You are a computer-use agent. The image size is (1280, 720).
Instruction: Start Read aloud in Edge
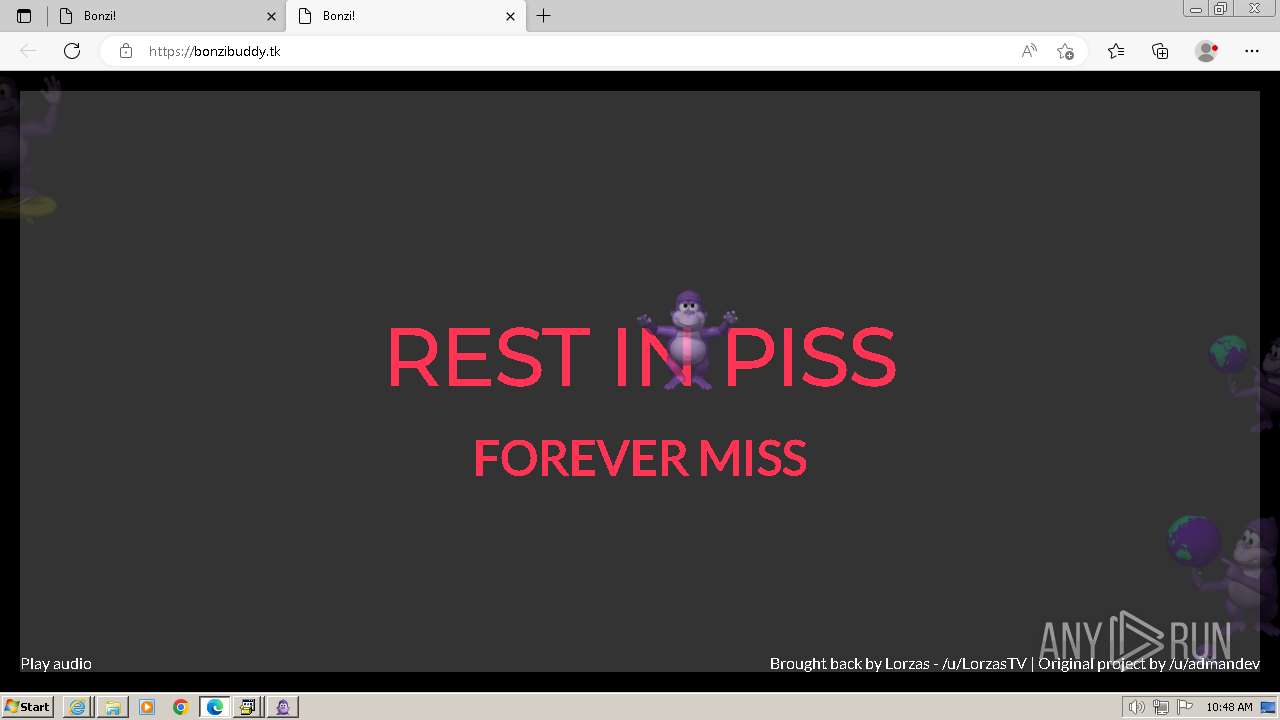click(x=1029, y=51)
